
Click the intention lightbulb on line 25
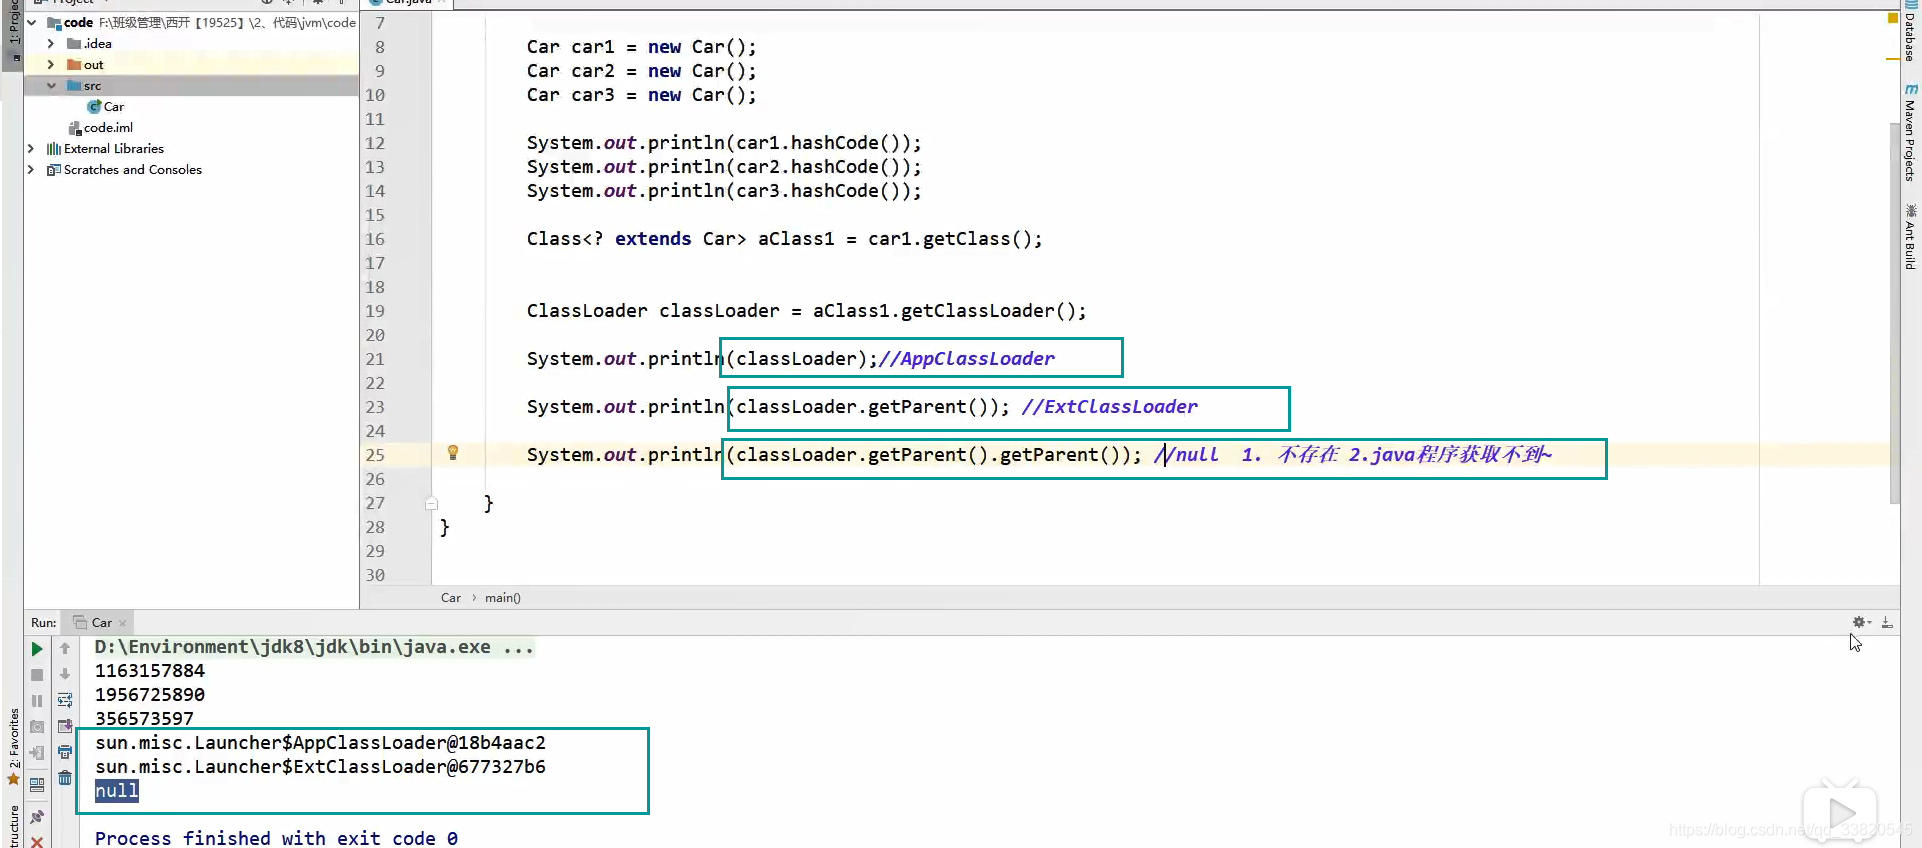[x=453, y=453]
